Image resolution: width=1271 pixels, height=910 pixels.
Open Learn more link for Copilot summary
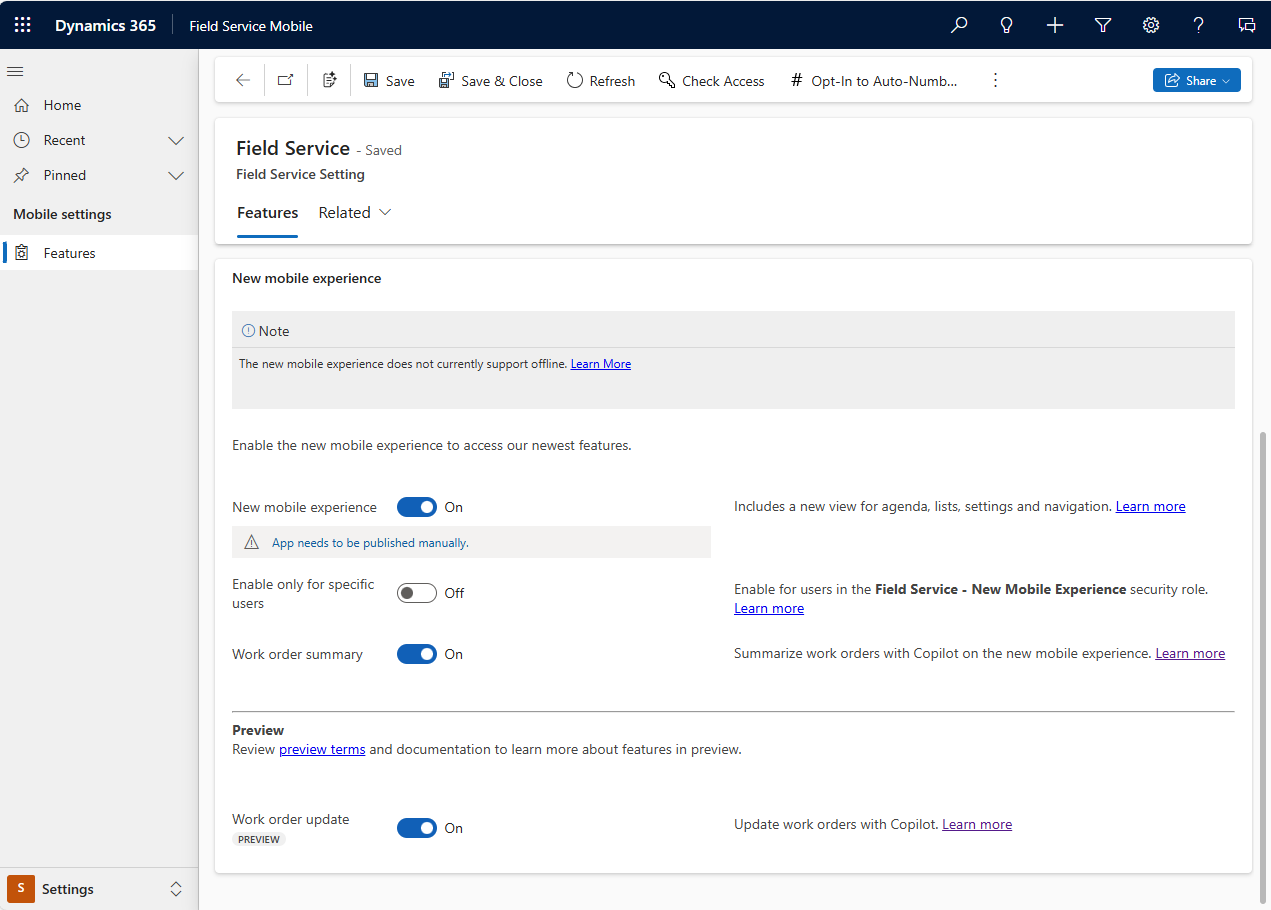(1190, 654)
